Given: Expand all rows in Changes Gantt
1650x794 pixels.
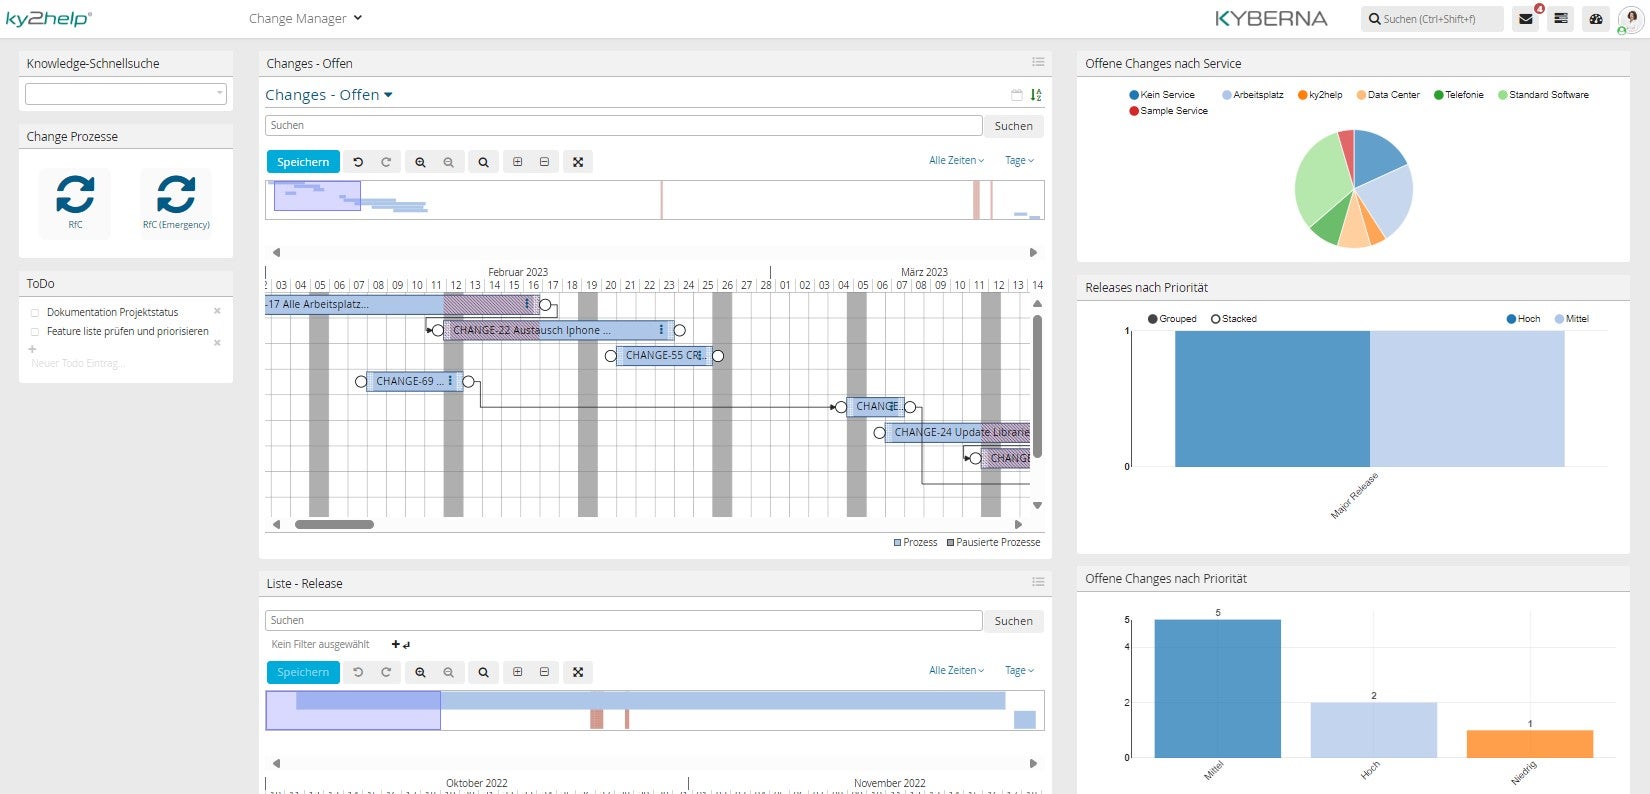Looking at the screenshot, I should [x=517, y=162].
